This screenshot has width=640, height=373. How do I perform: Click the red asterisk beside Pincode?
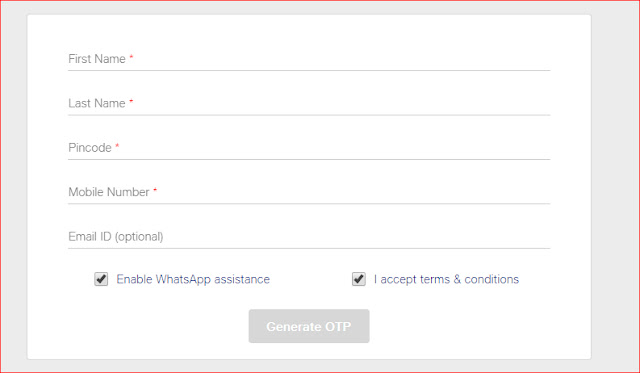(x=117, y=145)
